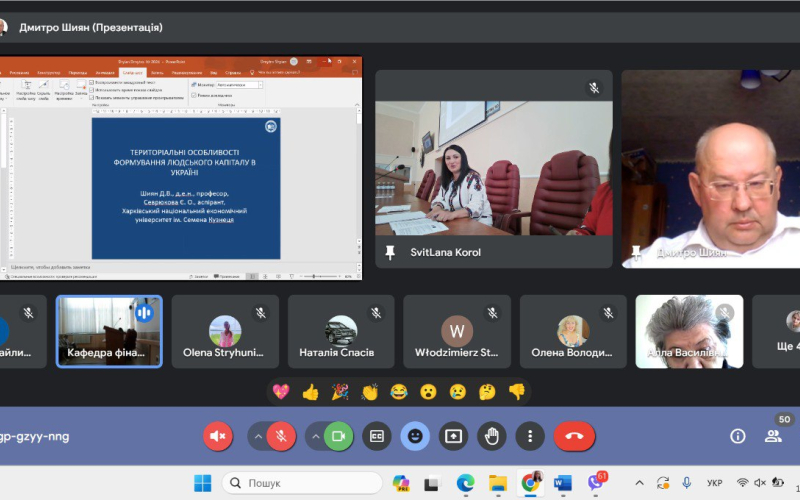Screen dimensions: 800x500
Task: Show the people participants panel
Action: click(x=773, y=436)
